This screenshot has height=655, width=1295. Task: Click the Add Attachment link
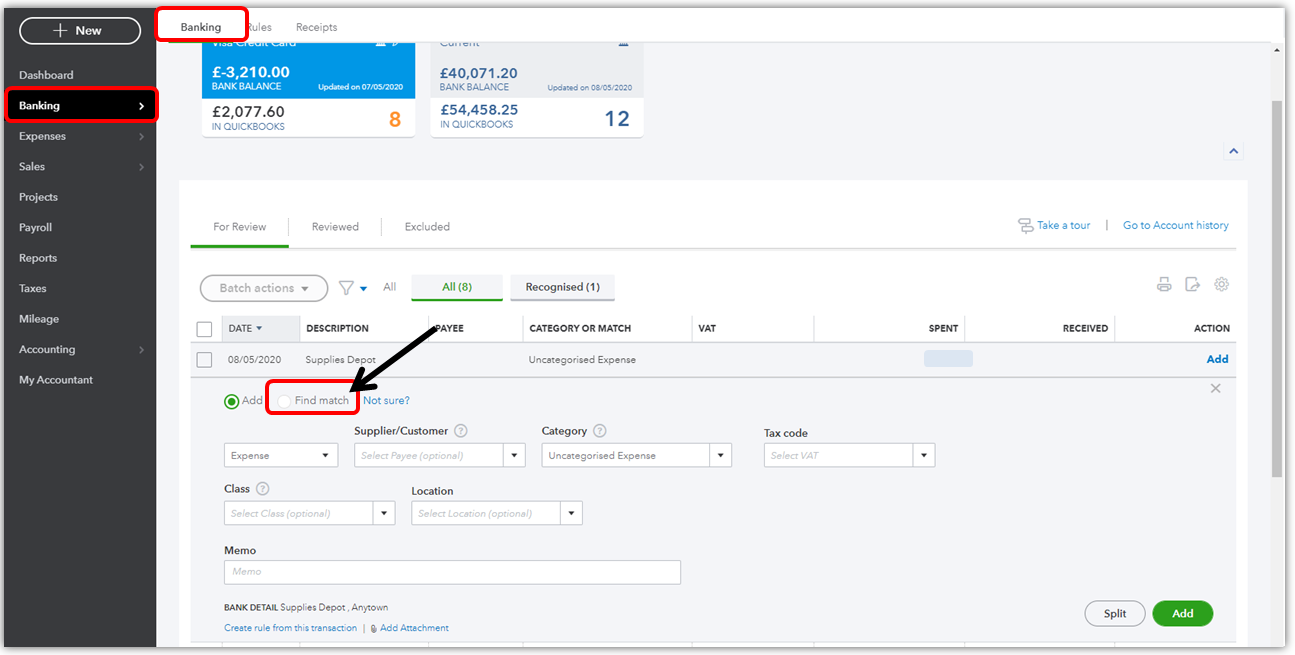(x=414, y=628)
